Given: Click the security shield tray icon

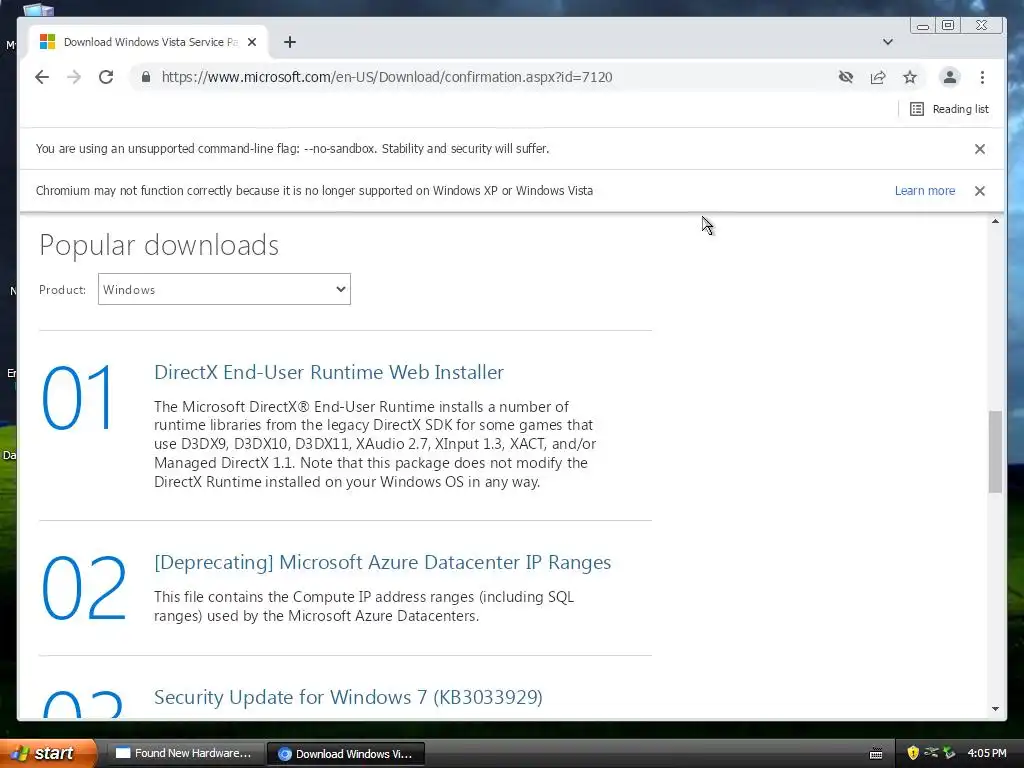Looking at the screenshot, I should 913,753.
